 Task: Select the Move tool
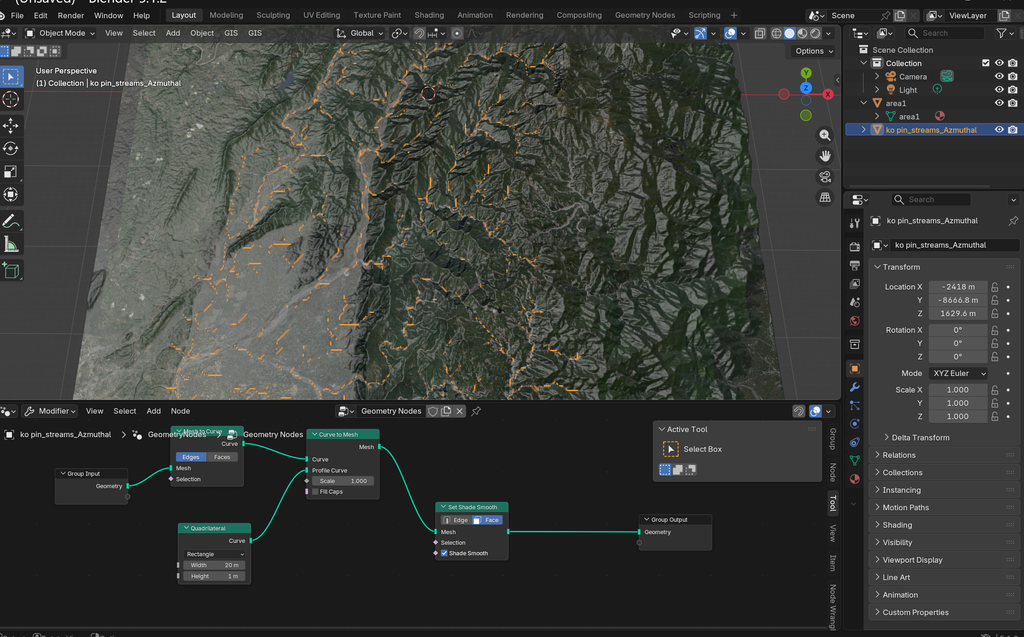[10, 125]
